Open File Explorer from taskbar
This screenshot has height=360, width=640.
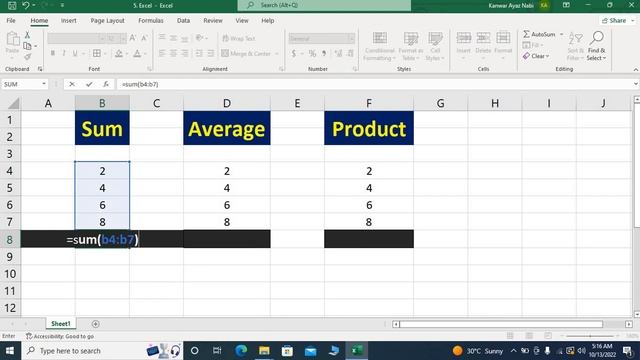(264, 351)
